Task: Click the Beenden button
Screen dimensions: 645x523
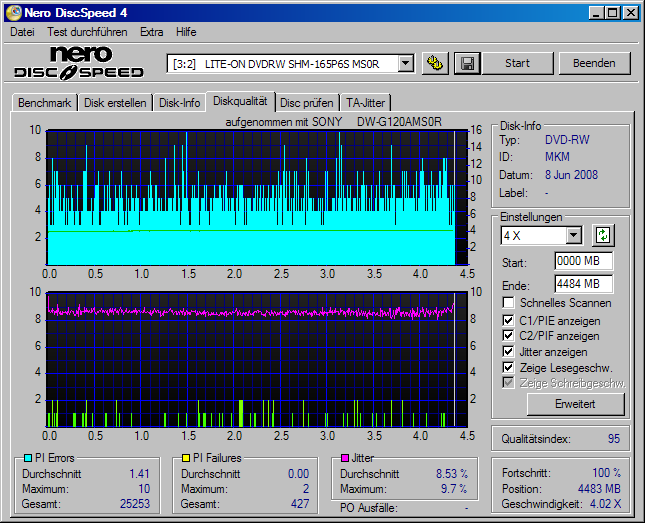Action: (594, 63)
